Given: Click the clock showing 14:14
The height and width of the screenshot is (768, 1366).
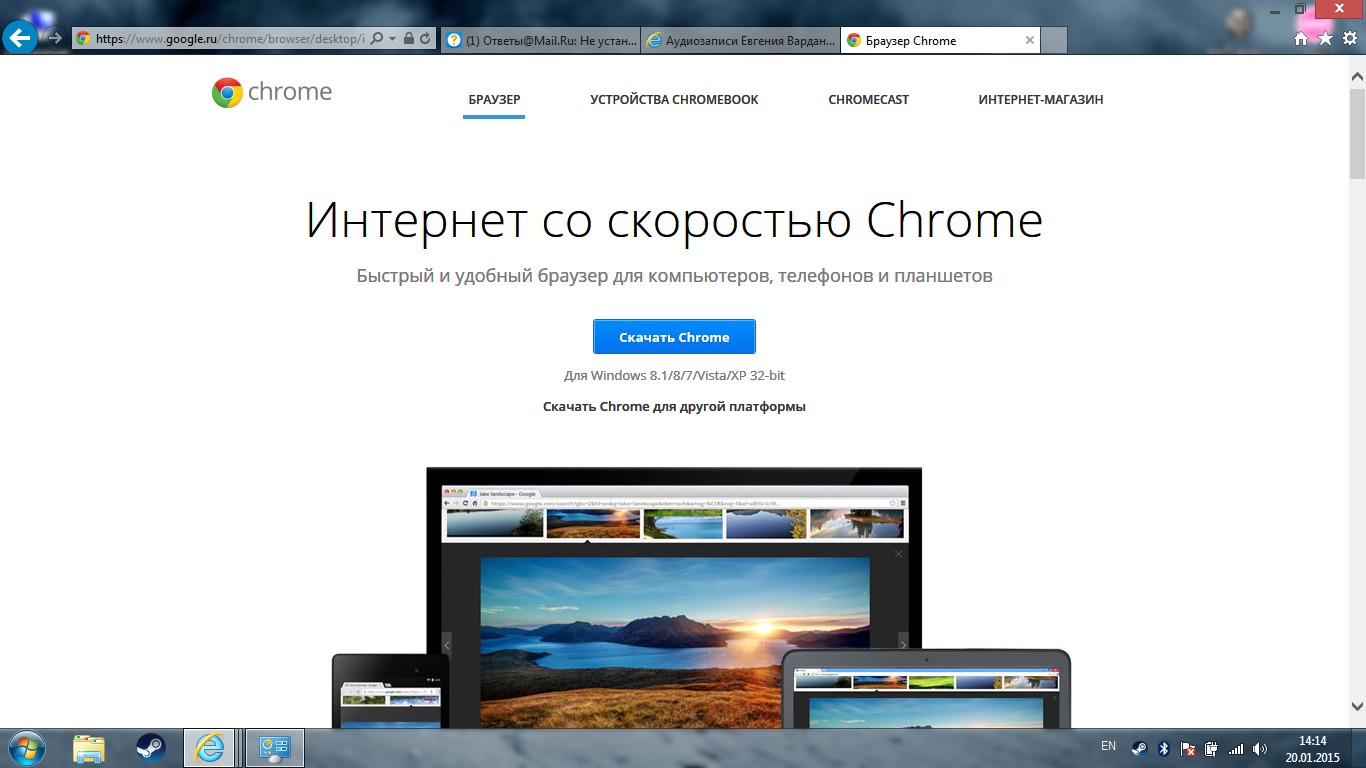Looking at the screenshot, I should 1312,749.
